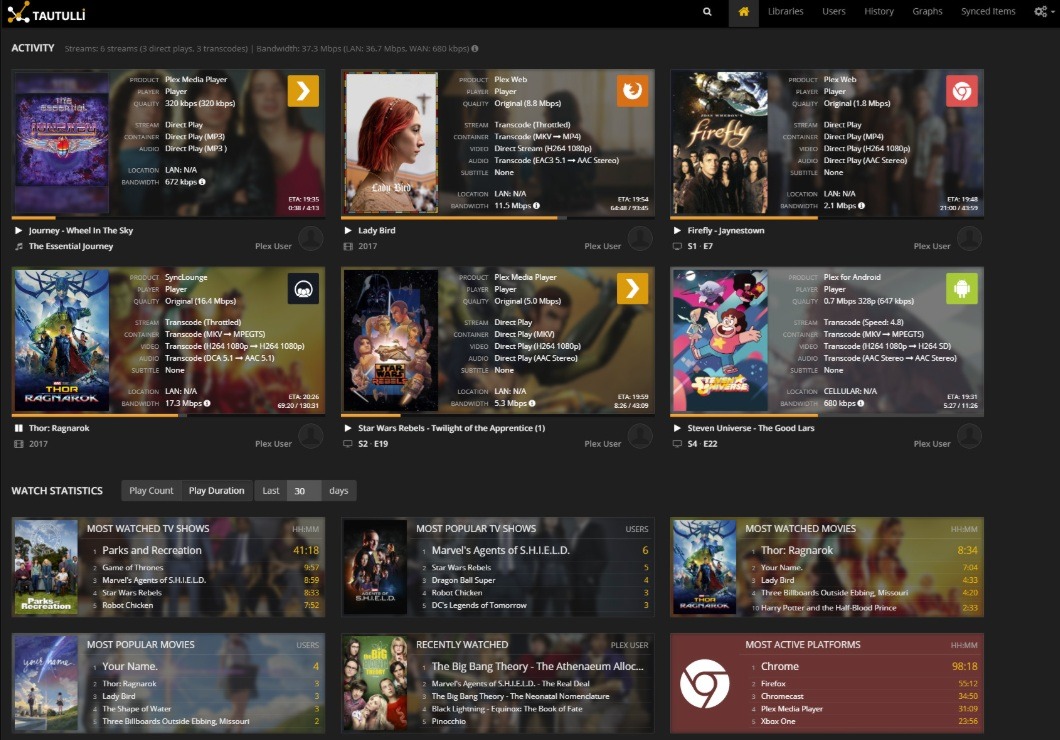Open the History tab
1060x740 pixels.
pyautogui.click(x=878, y=12)
